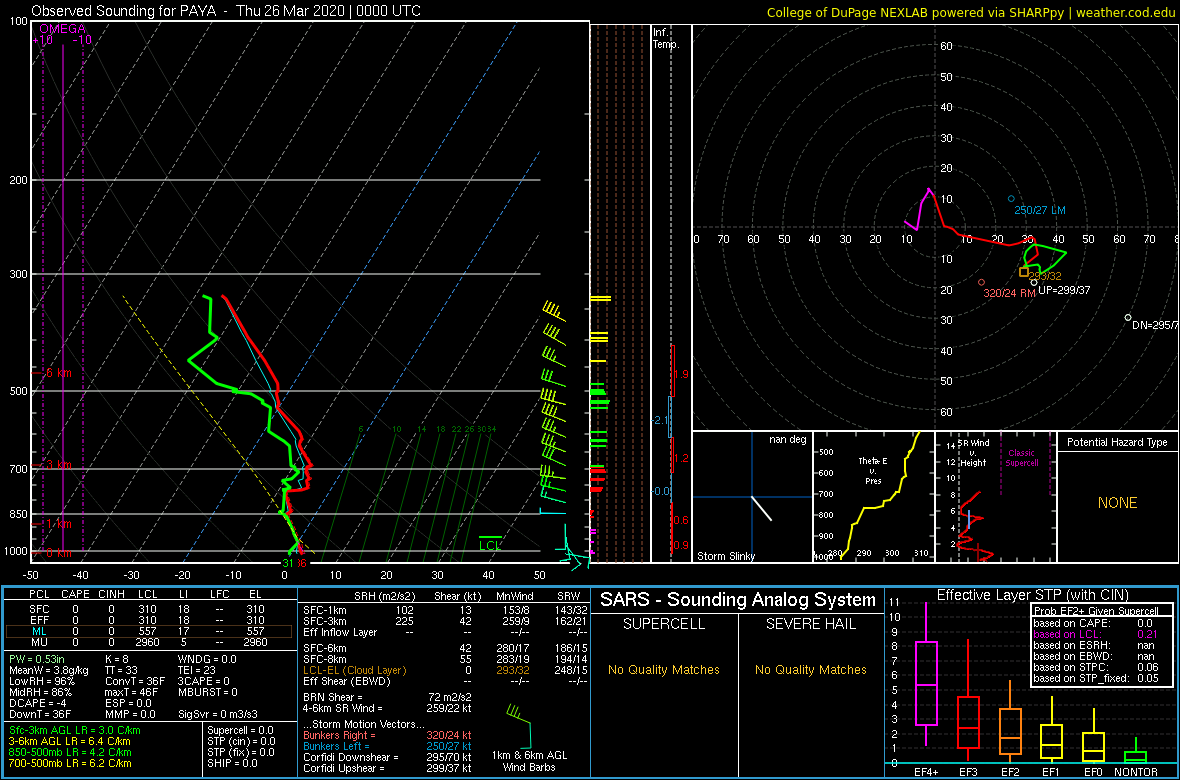This screenshot has height=780, width=1180.
Task: Click the 'BRN Shear =' line
Action: tap(388, 696)
